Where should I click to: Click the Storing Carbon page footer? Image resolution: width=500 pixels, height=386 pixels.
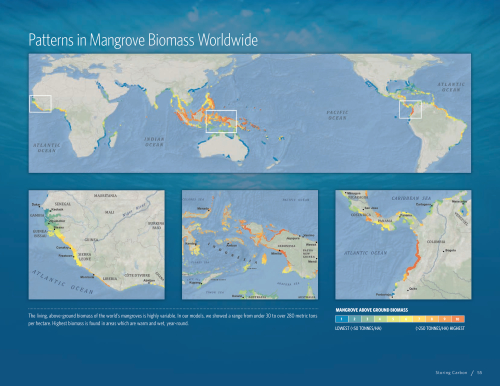[x=451, y=373]
